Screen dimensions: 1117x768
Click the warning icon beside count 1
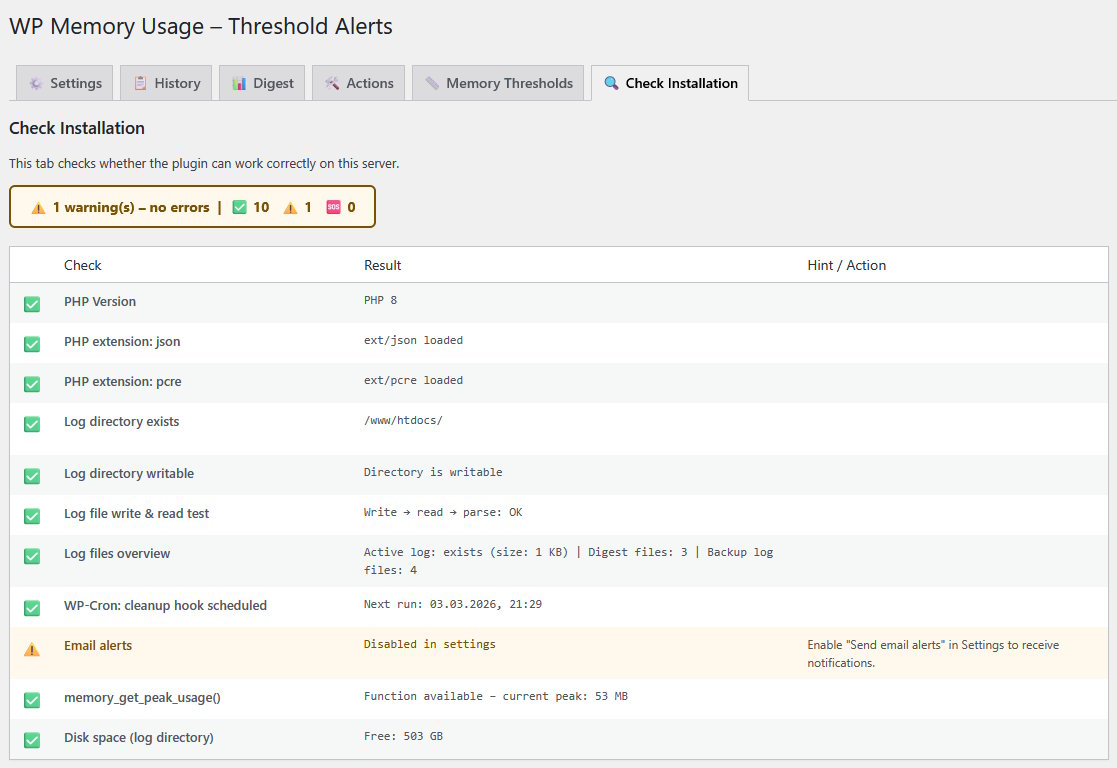coord(290,208)
